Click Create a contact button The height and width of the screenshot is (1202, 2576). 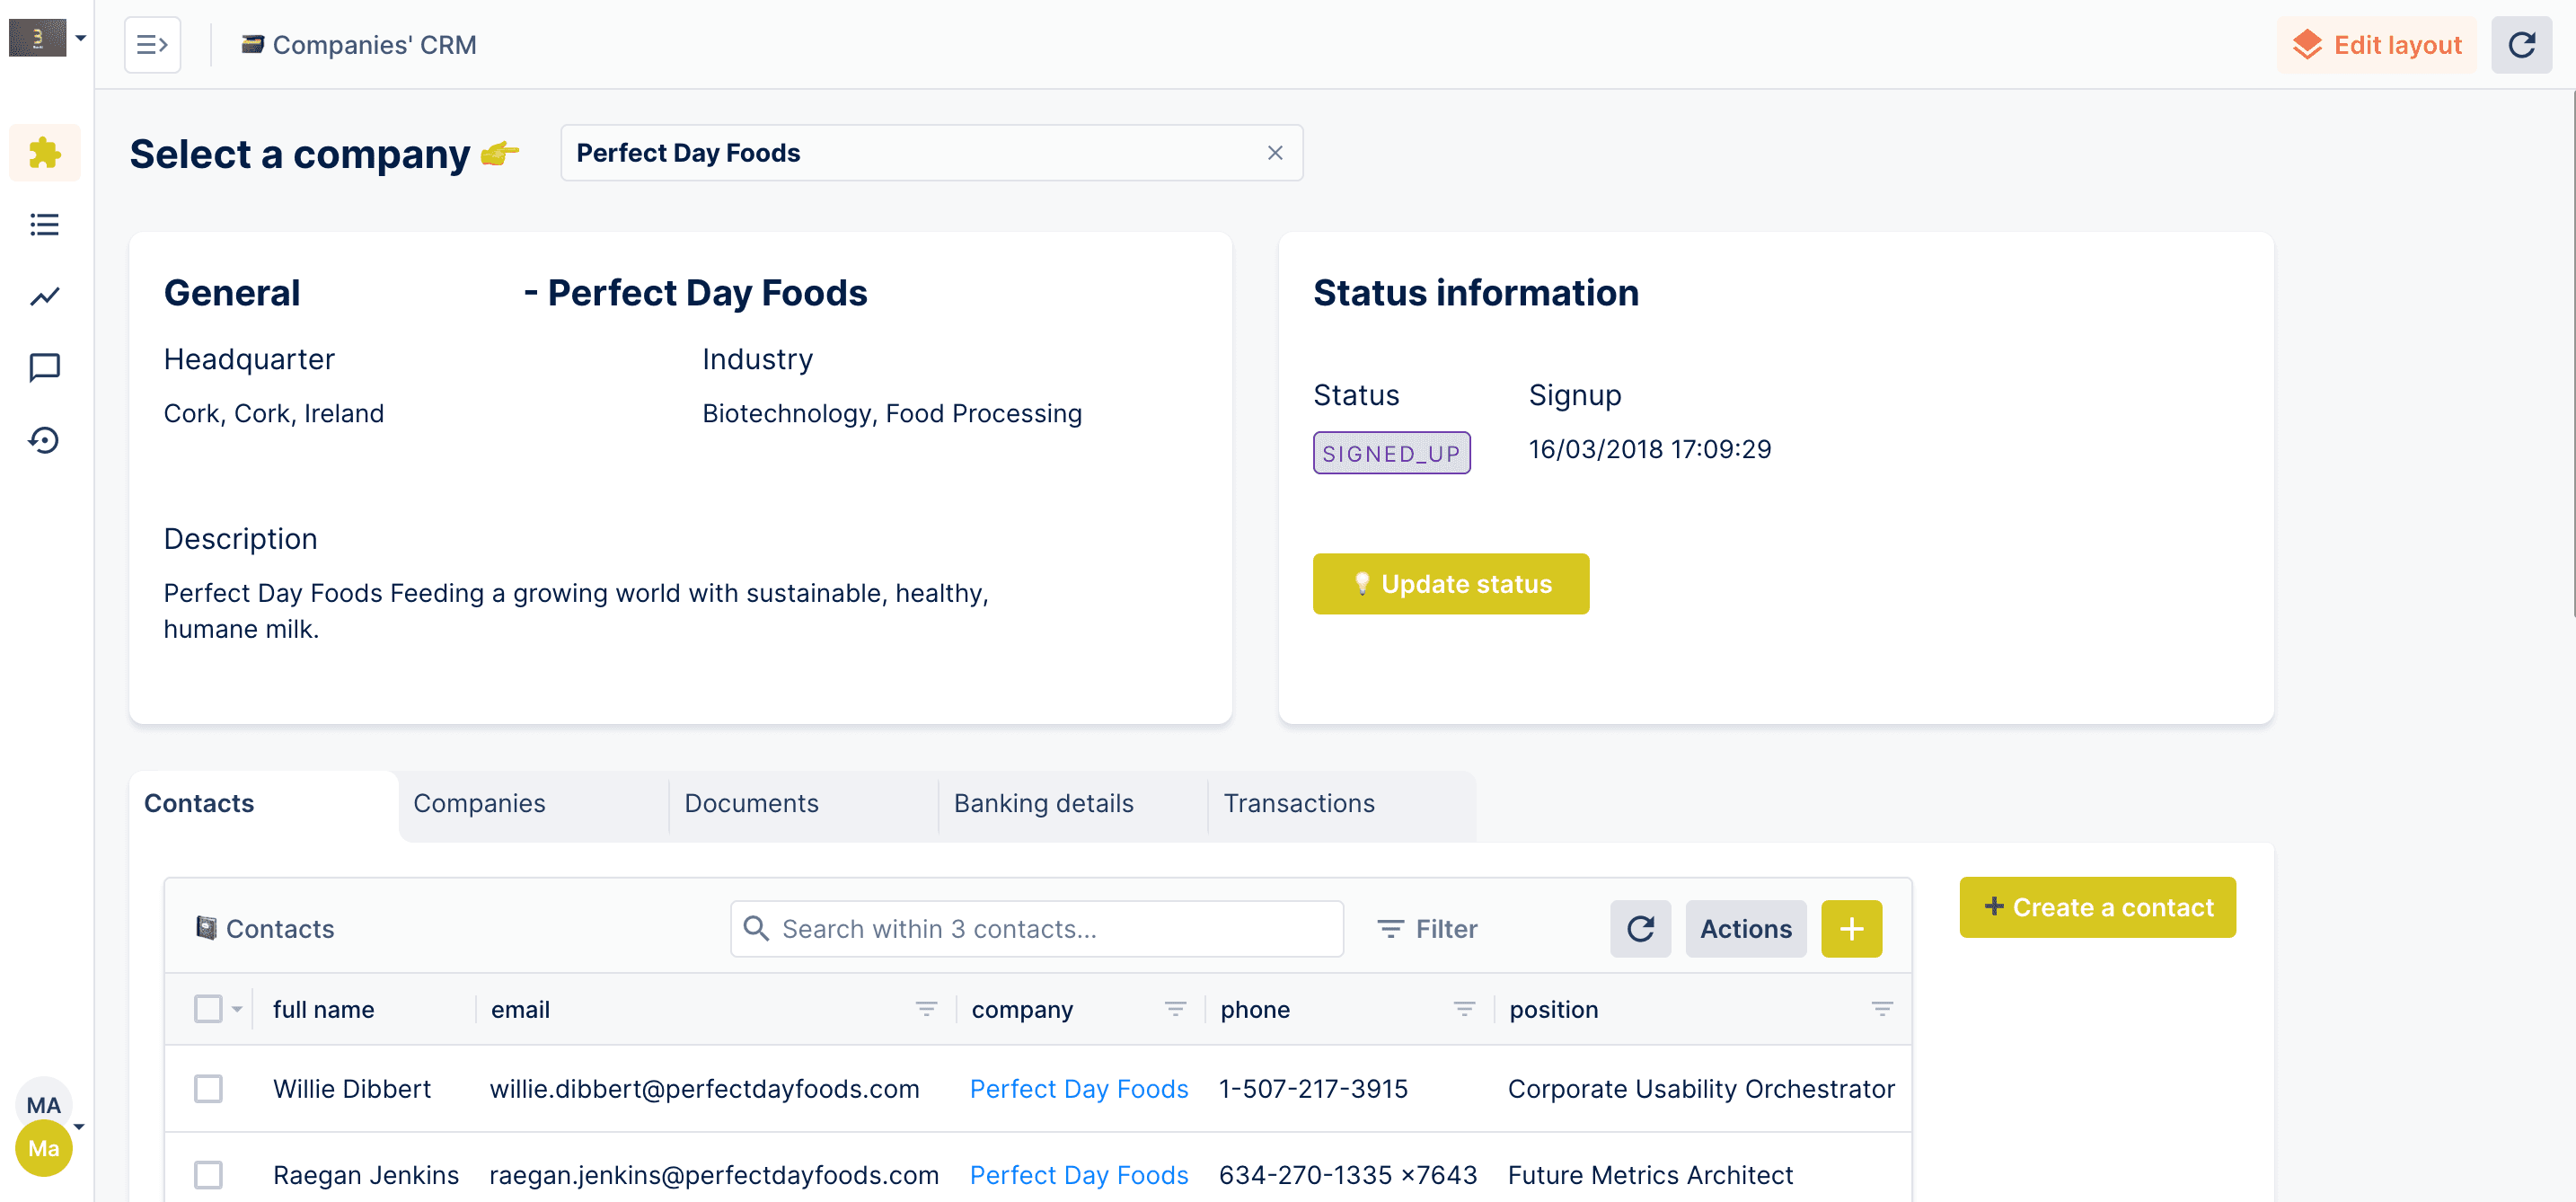click(2098, 906)
